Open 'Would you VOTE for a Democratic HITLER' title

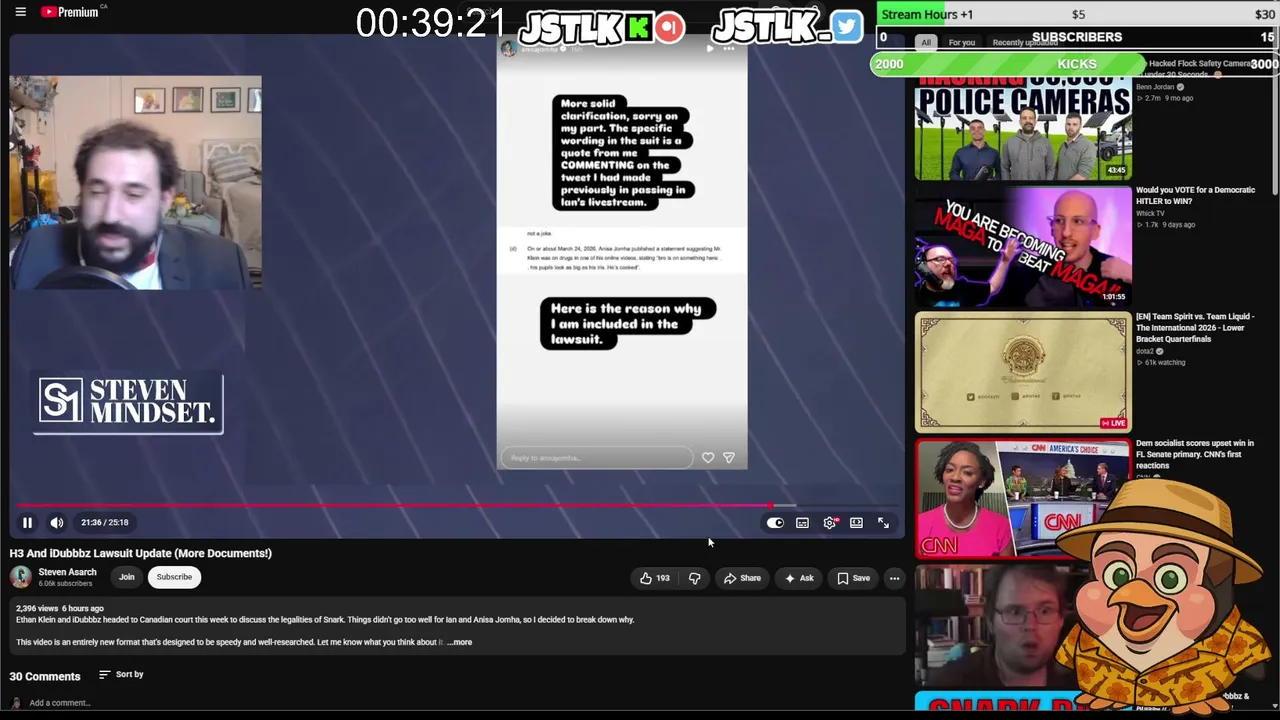click(x=1195, y=195)
